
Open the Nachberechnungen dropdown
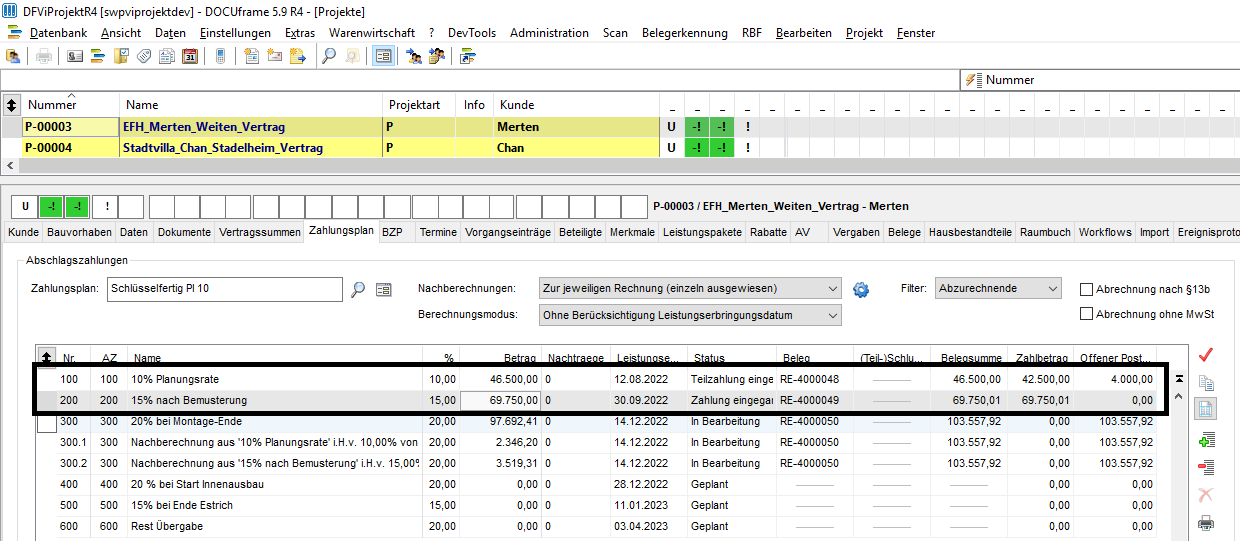[690, 288]
